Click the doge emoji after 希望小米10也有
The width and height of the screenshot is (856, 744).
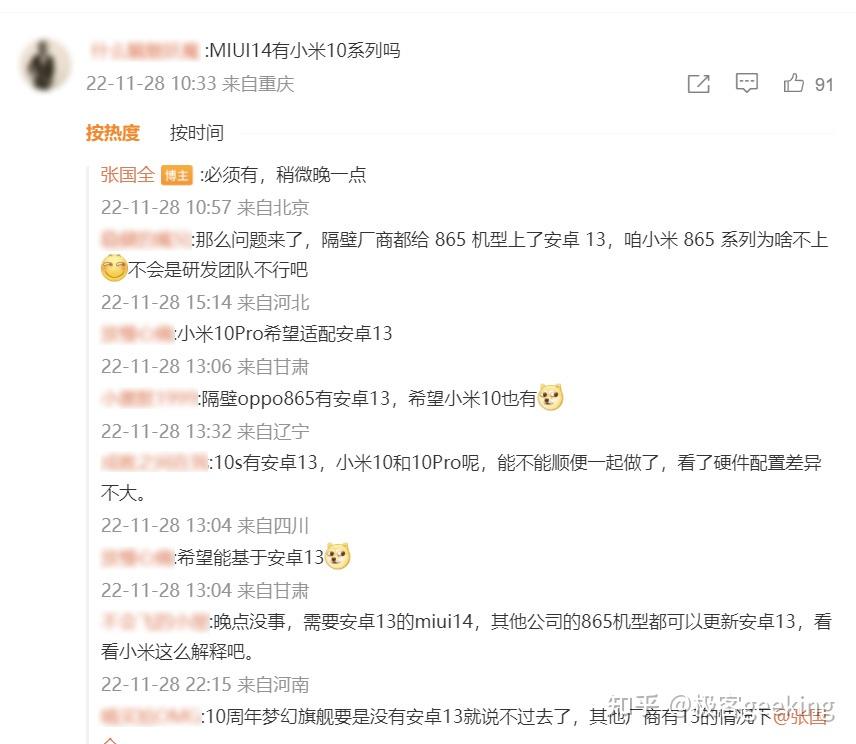pos(550,397)
